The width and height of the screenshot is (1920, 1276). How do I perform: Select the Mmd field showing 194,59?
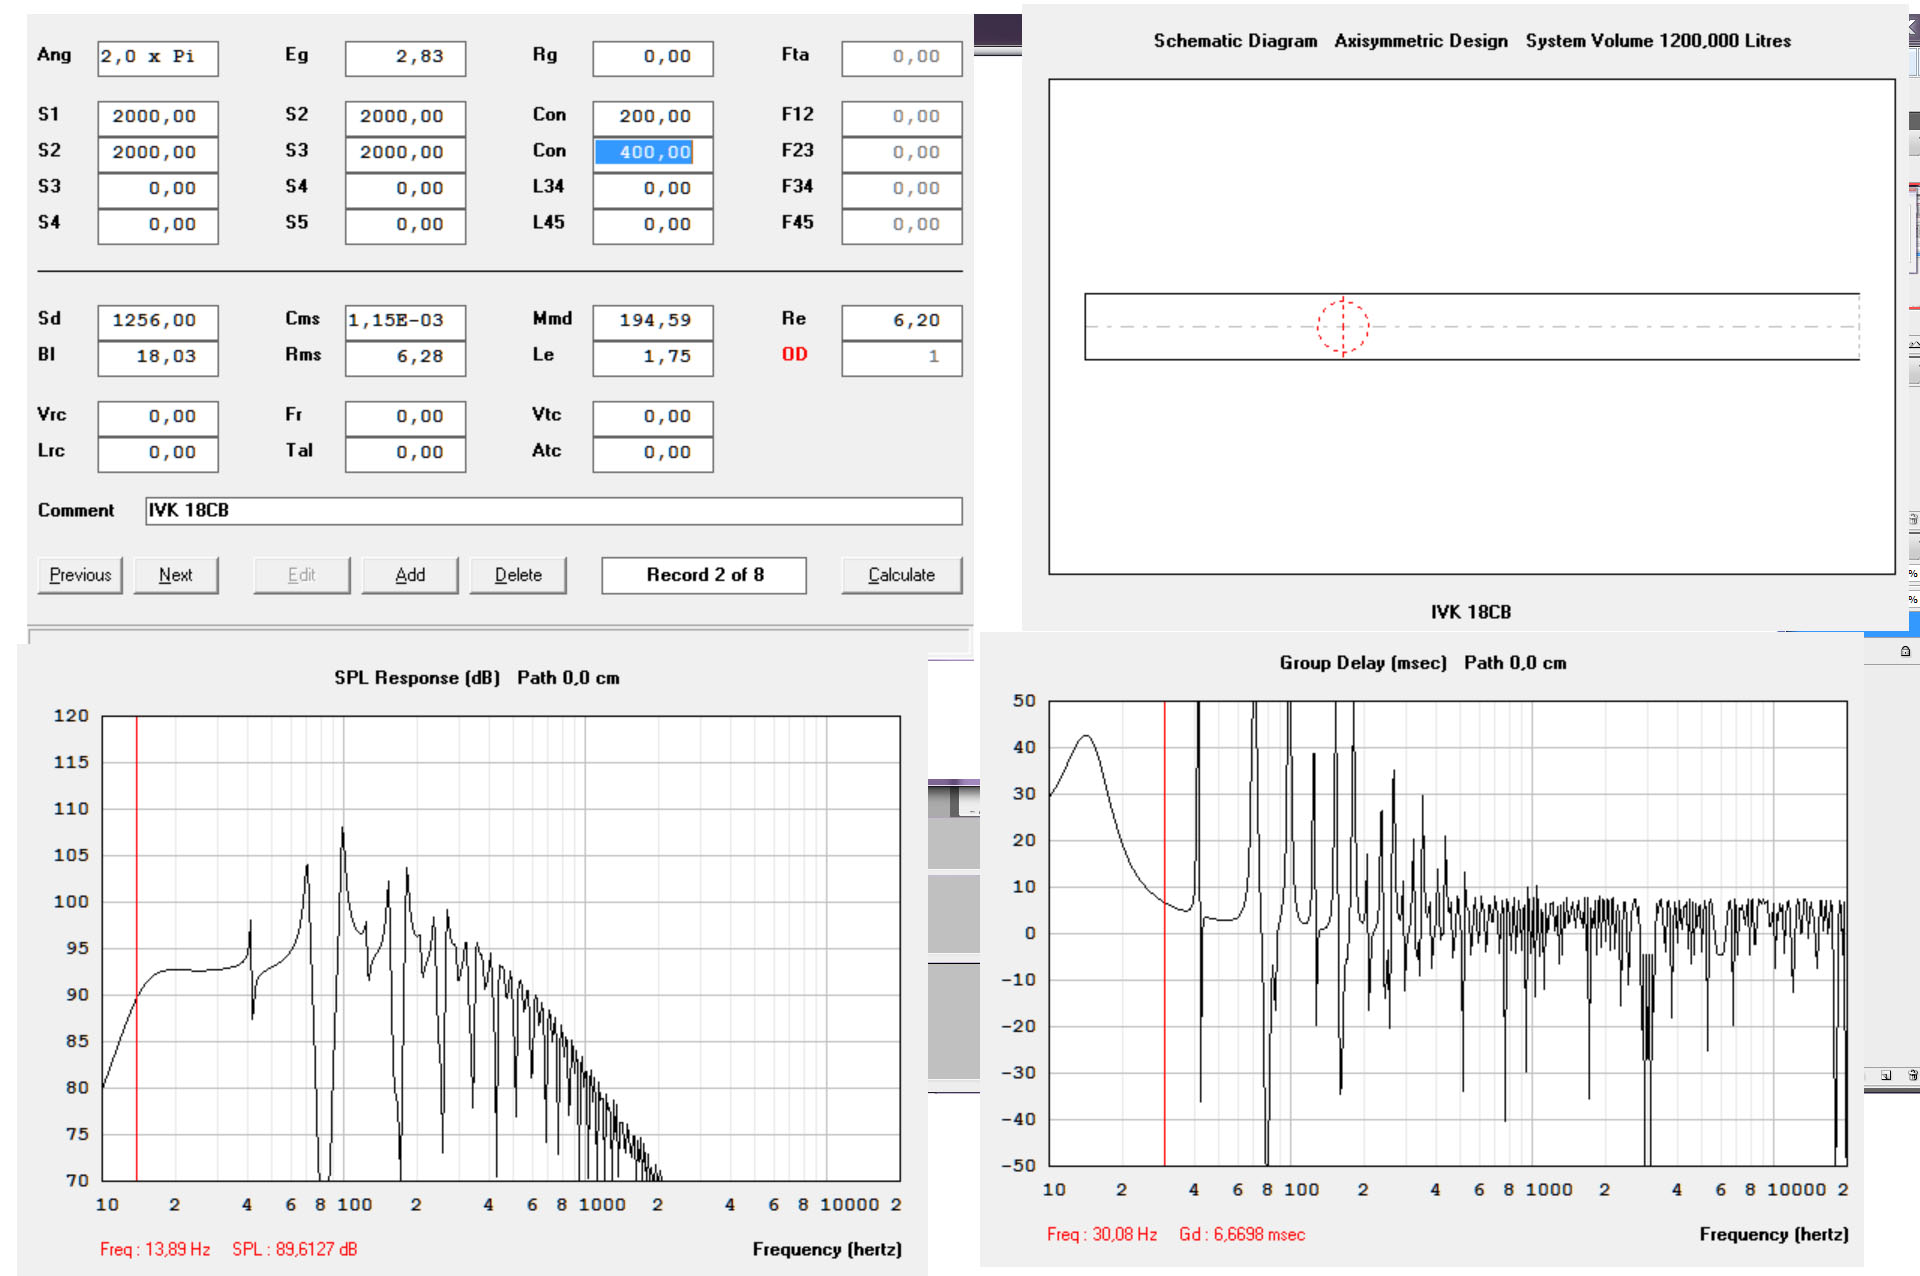pyautogui.click(x=653, y=321)
